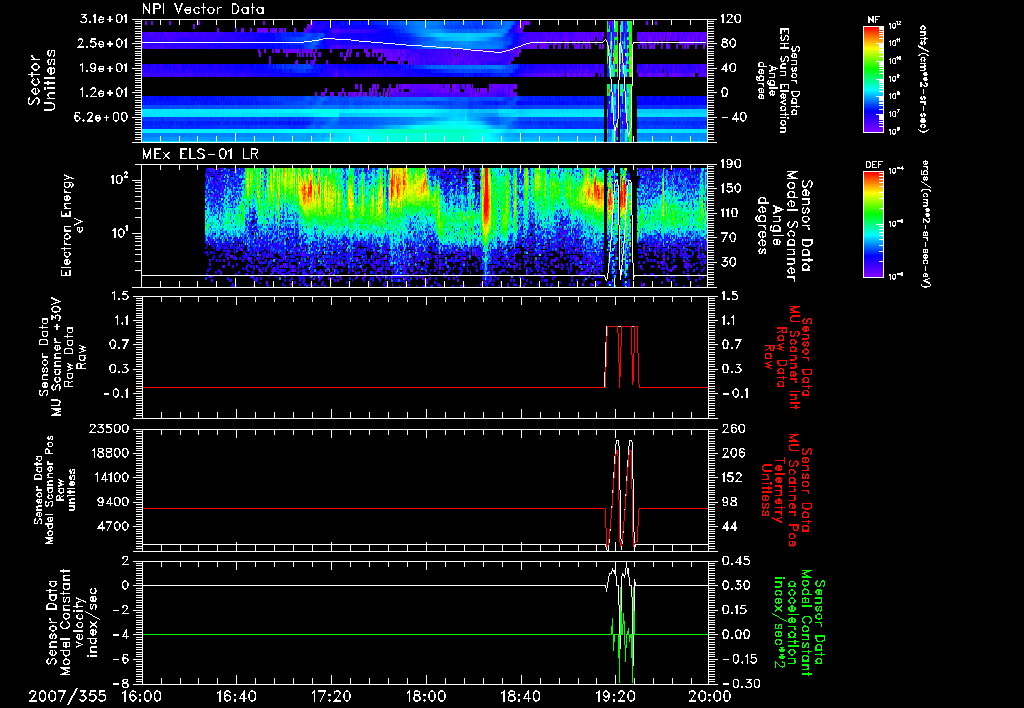This screenshot has width=1024, height=708.
Task: Click the NPI Vector Data panel title
Action: pyautogui.click(x=203, y=9)
